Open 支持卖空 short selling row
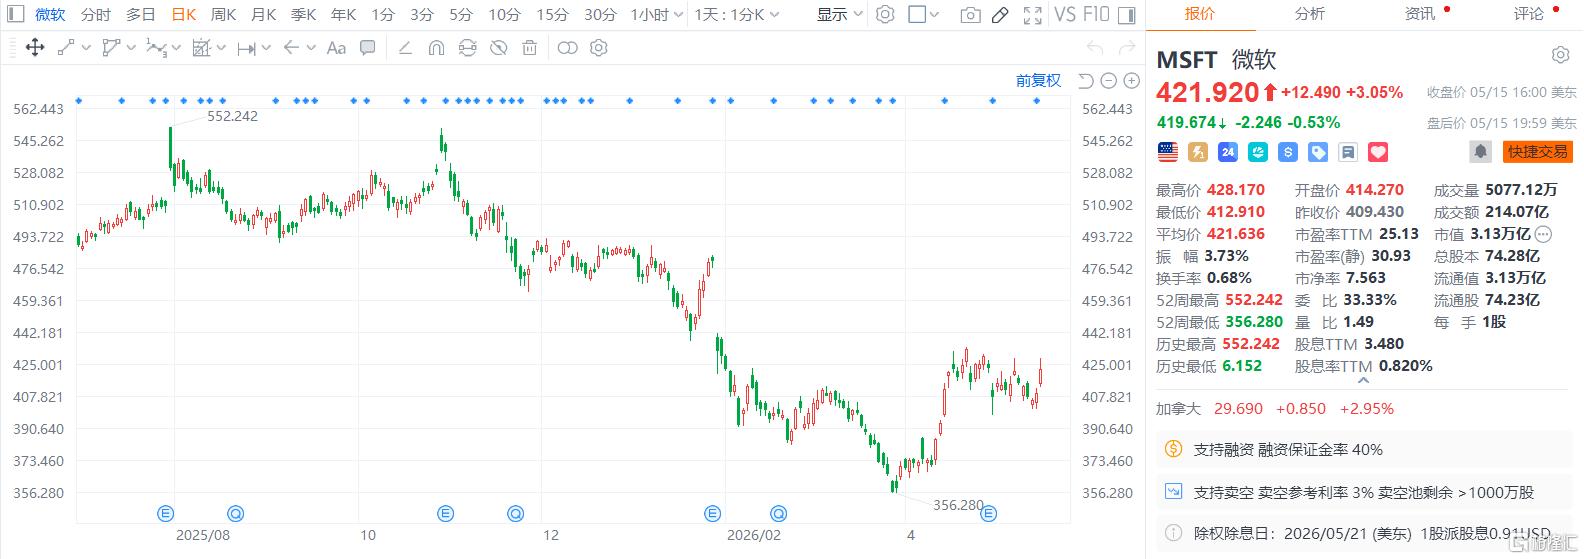 tap(1364, 492)
